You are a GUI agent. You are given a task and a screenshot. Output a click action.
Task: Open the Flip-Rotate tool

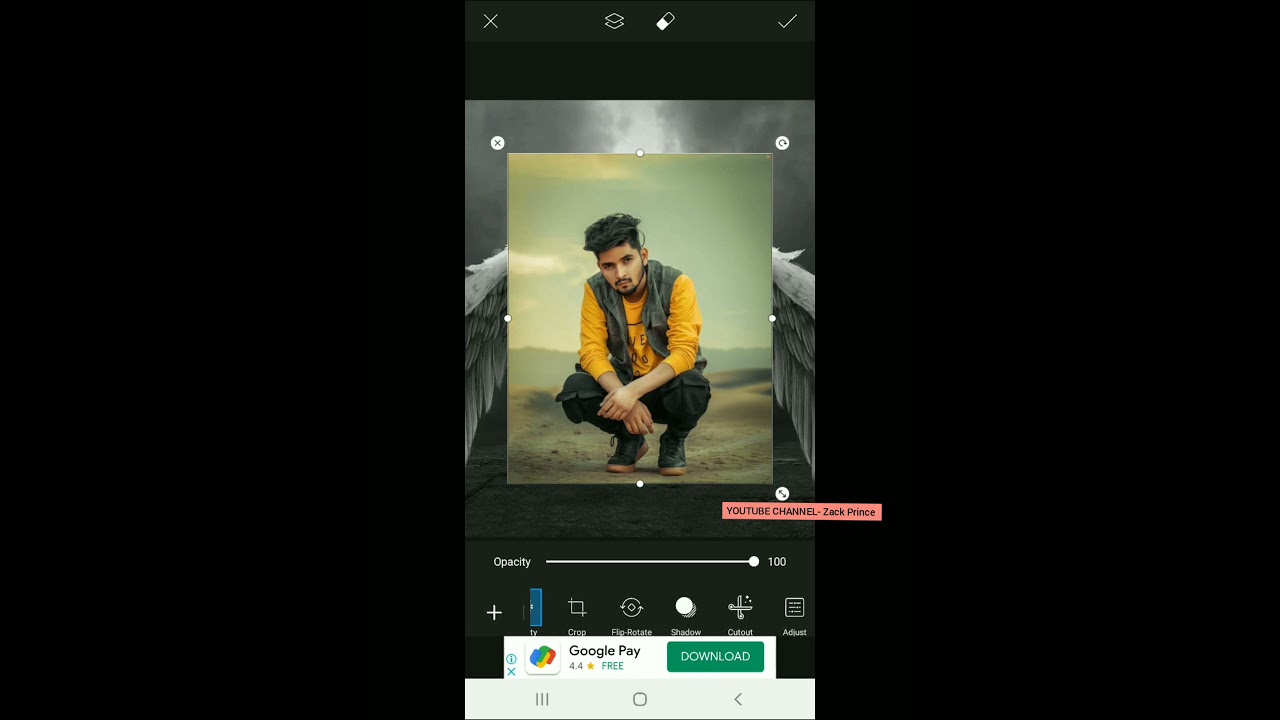[631, 615]
